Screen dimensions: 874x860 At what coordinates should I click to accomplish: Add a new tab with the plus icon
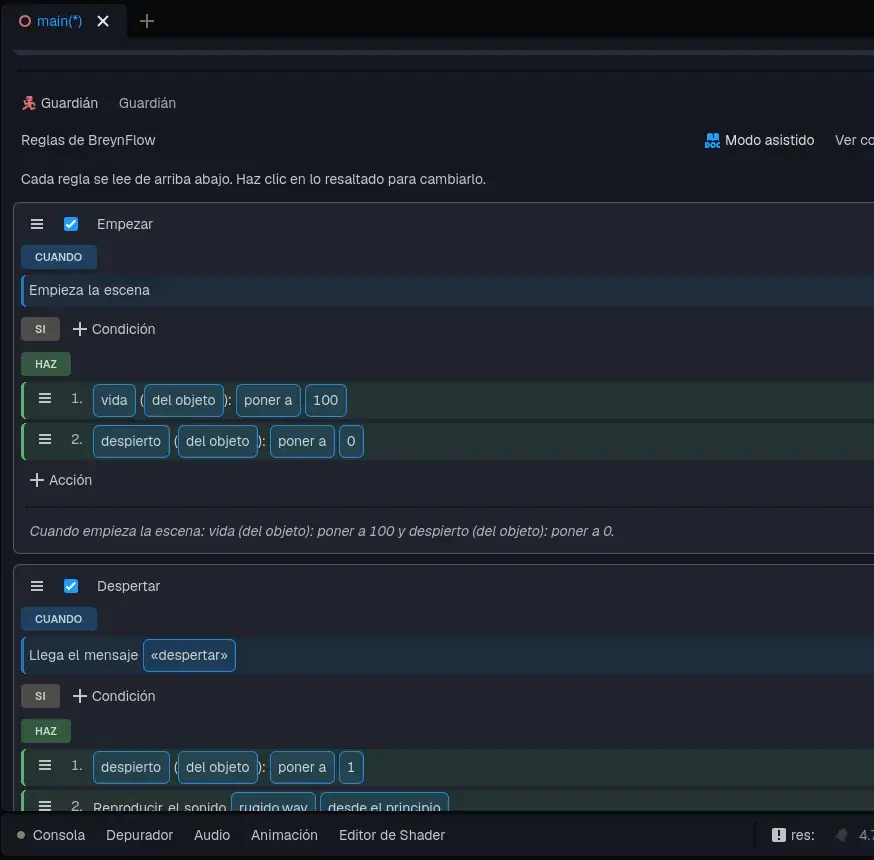click(x=147, y=21)
